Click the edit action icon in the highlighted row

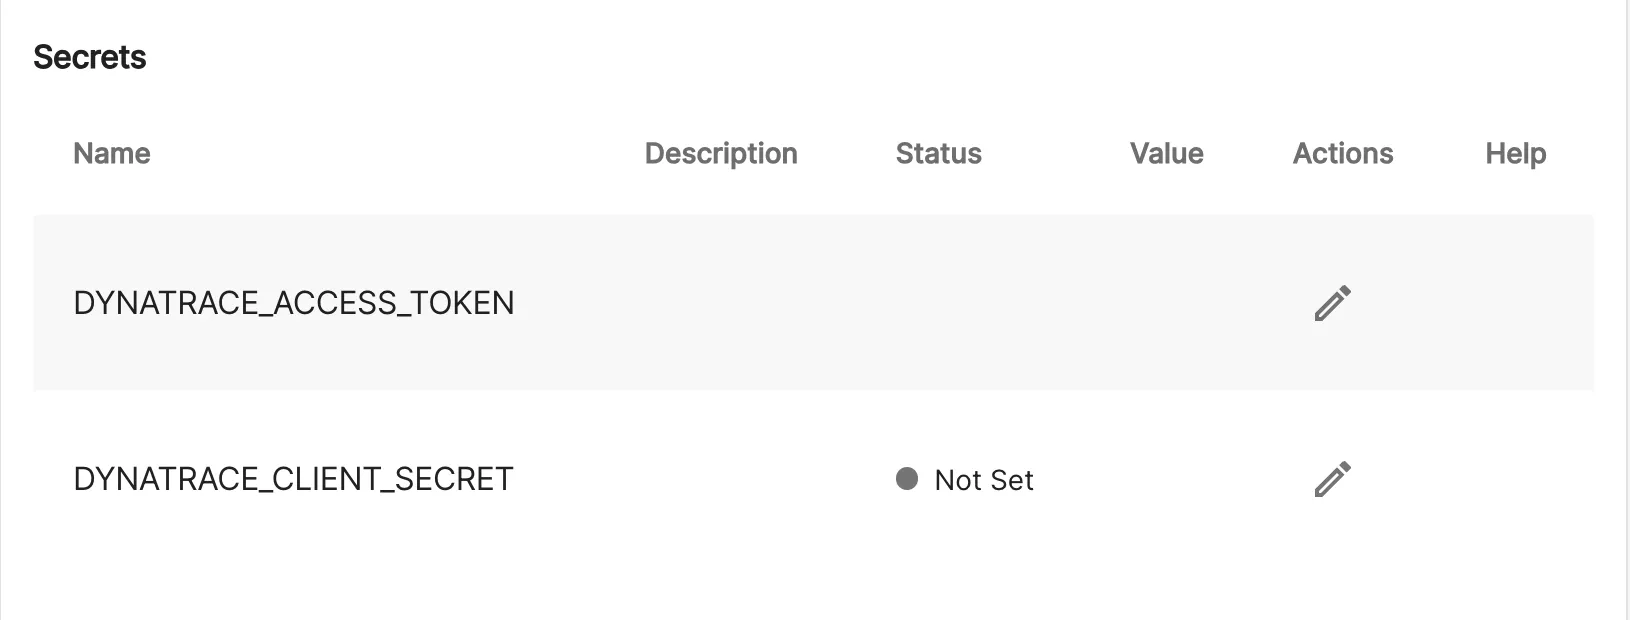point(1333,303)
